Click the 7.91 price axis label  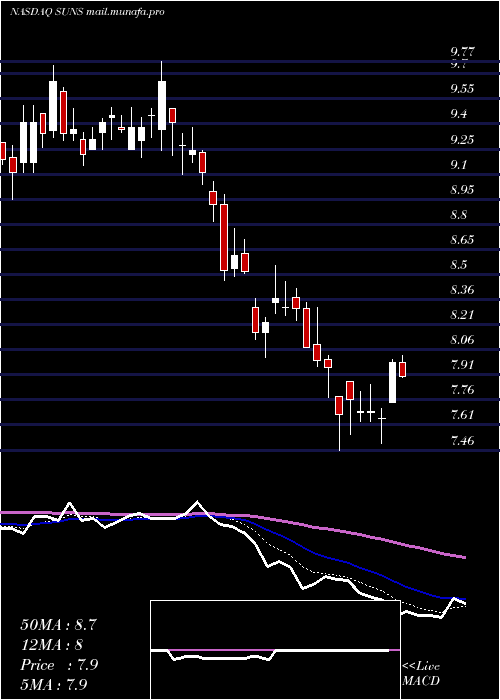click(x=462, y=365)
